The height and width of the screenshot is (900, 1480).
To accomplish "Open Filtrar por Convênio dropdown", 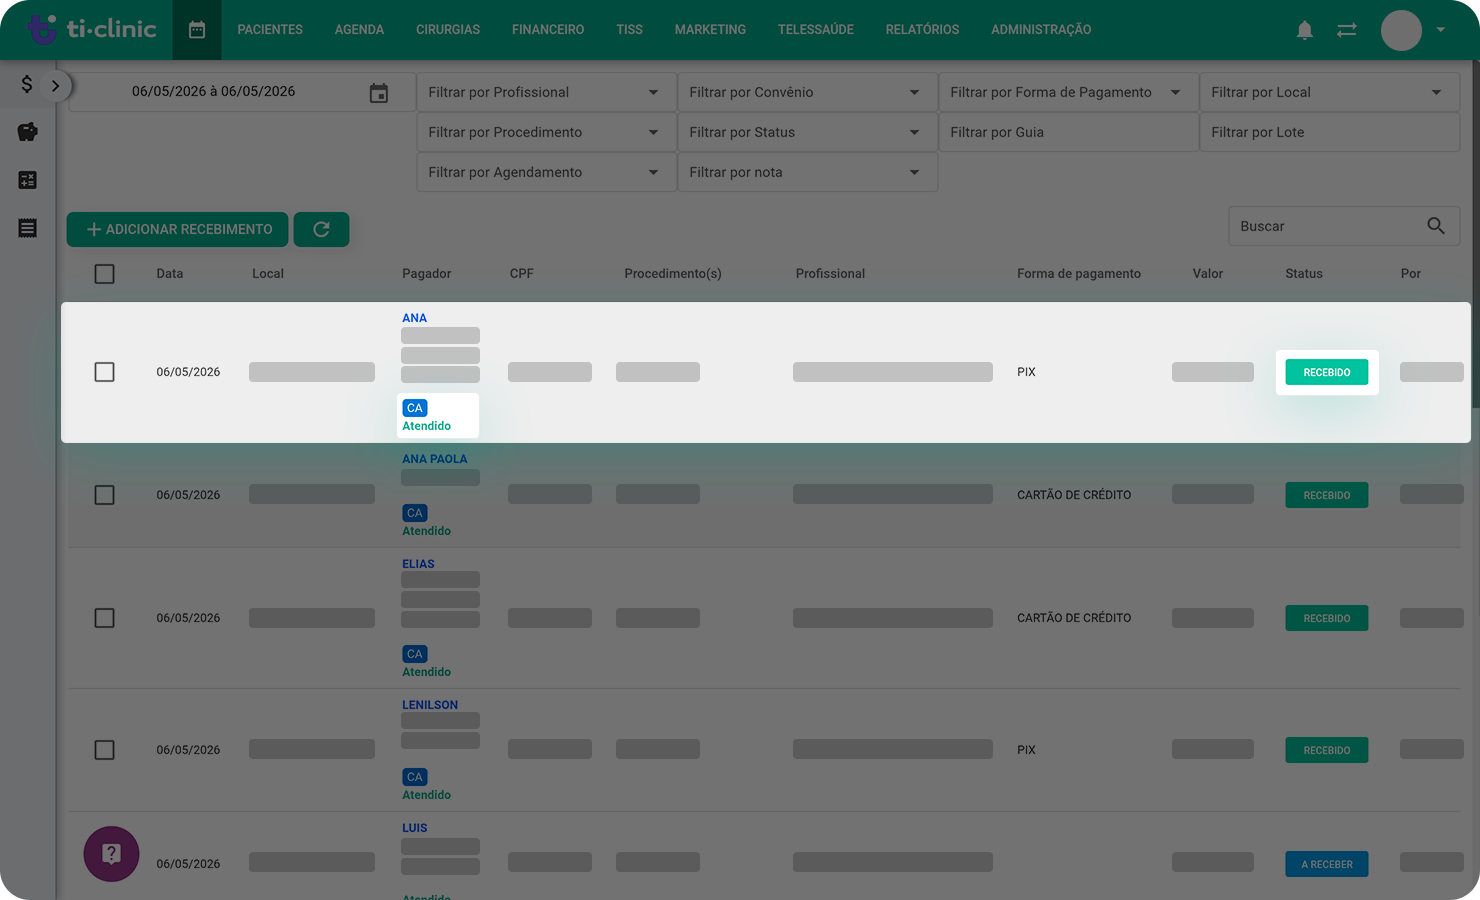I will pyautogui.click(x=807, y=92).
